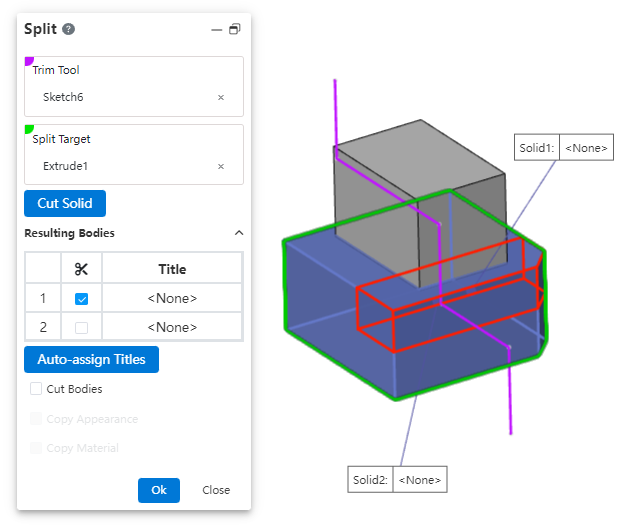The height and width of the screenshot is (527, 625).
Task: Click the purple Trim Tool corner marker
Action: (28, 62)
